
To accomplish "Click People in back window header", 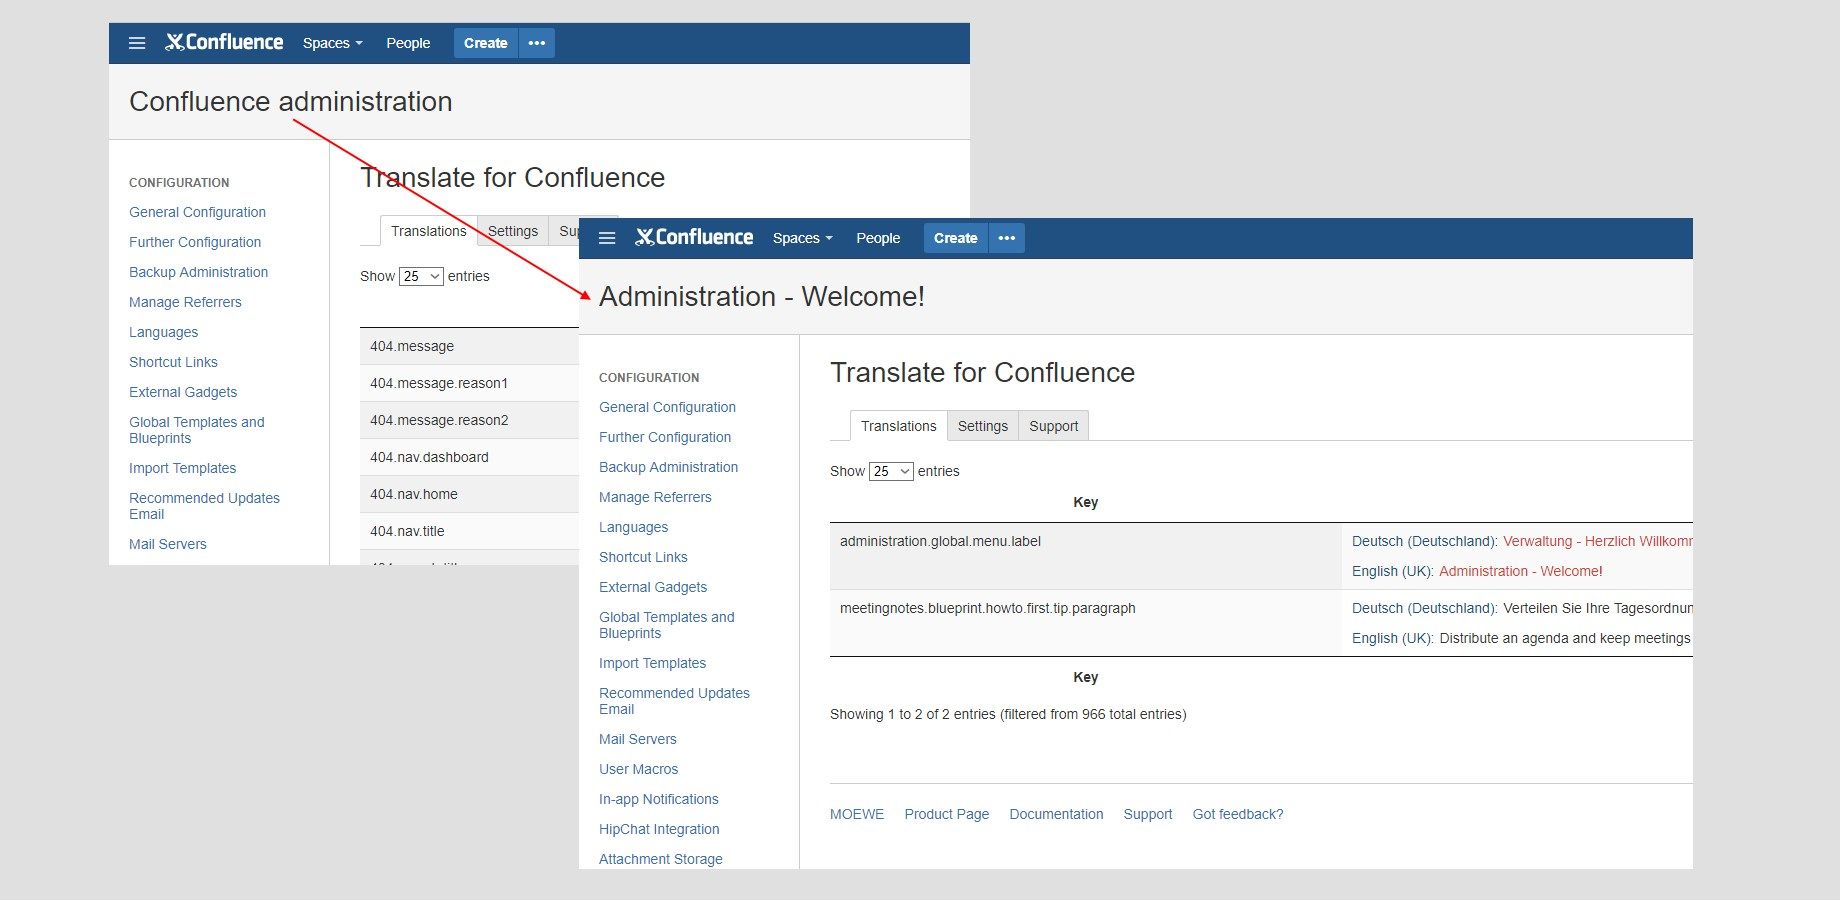I will pos(408,43).
